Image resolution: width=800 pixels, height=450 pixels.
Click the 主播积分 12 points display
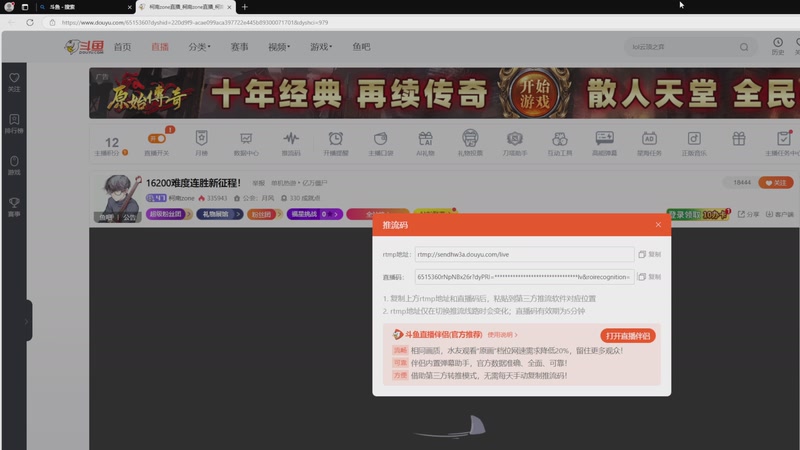[x=112, y=145]
